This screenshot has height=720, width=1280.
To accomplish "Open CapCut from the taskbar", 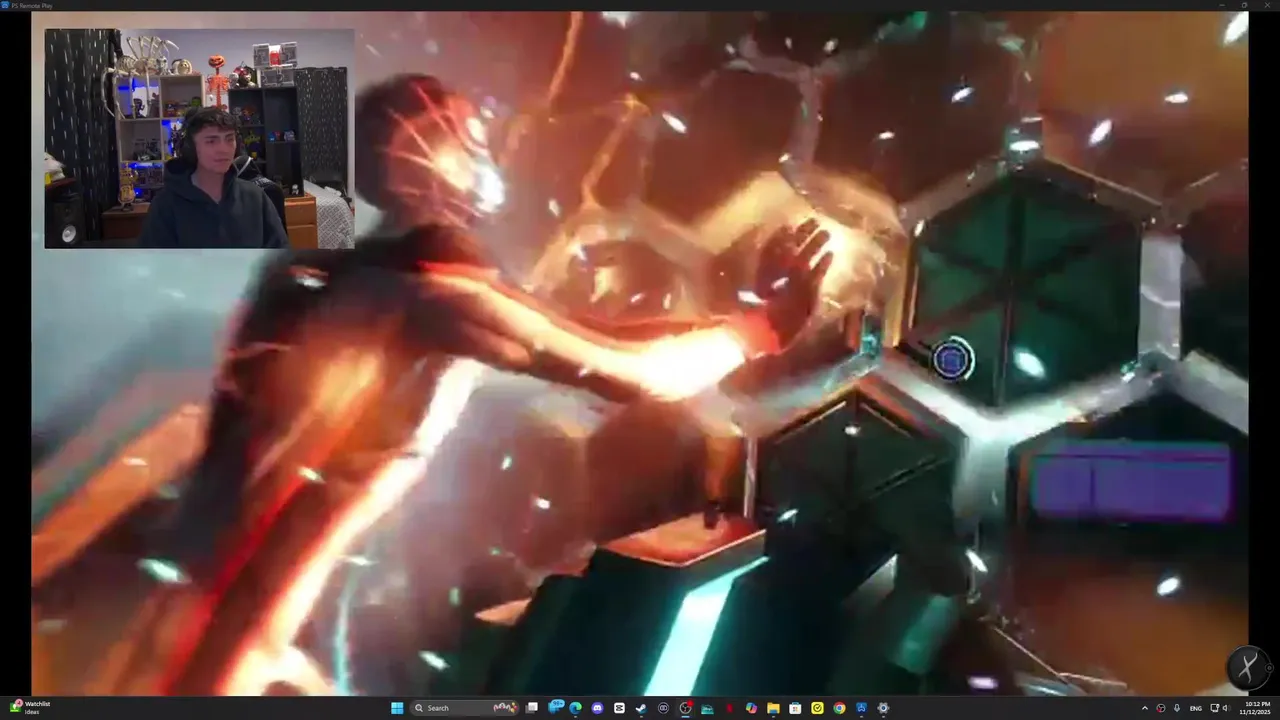I will click(x=619, y=708).
